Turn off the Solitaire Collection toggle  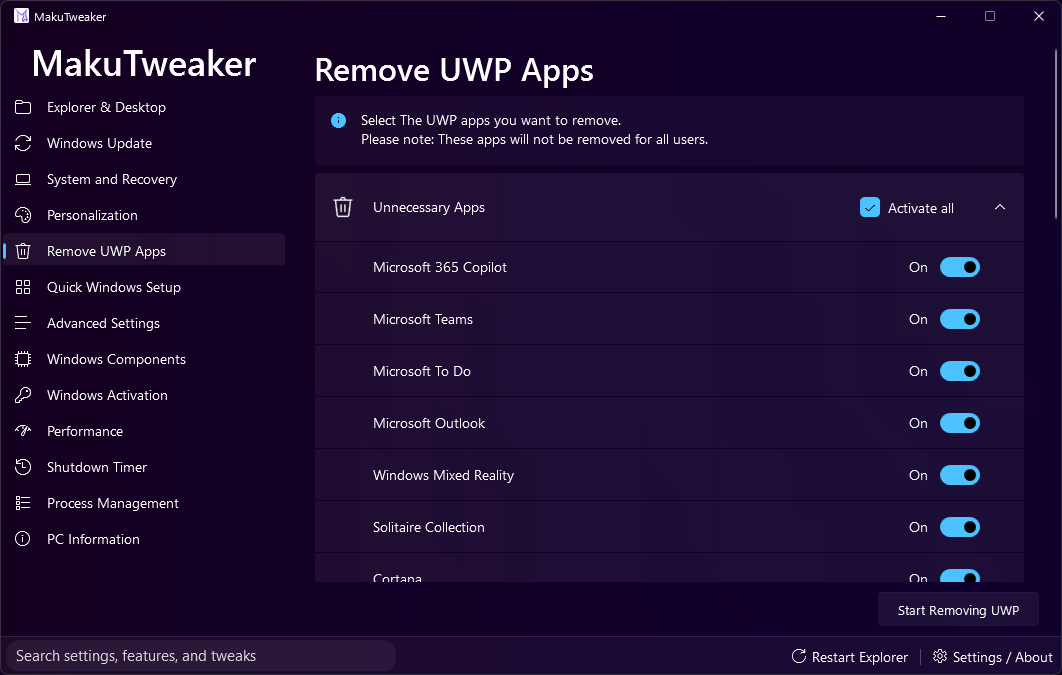(960, 527)
